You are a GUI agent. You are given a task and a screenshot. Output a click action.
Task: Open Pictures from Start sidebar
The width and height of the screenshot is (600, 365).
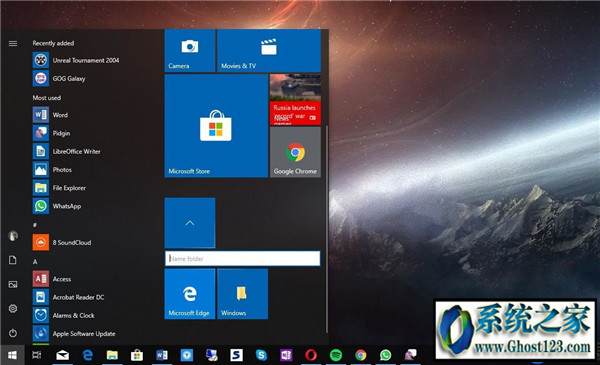[x=13, y=284]
